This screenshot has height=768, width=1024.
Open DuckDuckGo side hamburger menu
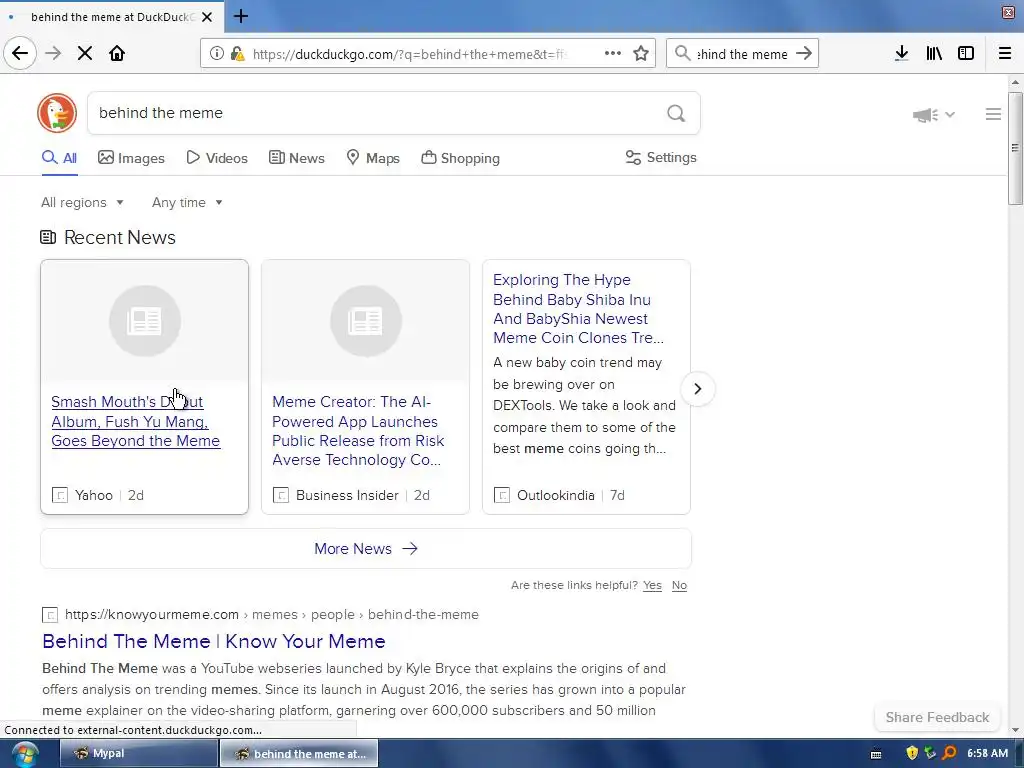pos(993,114)
